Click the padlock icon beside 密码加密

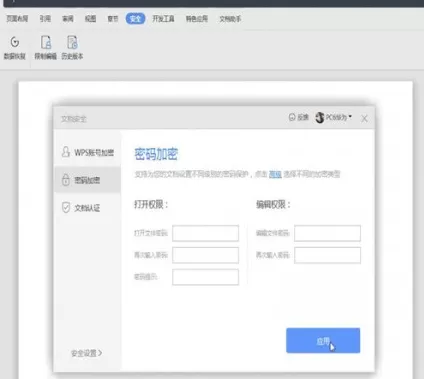66,180
